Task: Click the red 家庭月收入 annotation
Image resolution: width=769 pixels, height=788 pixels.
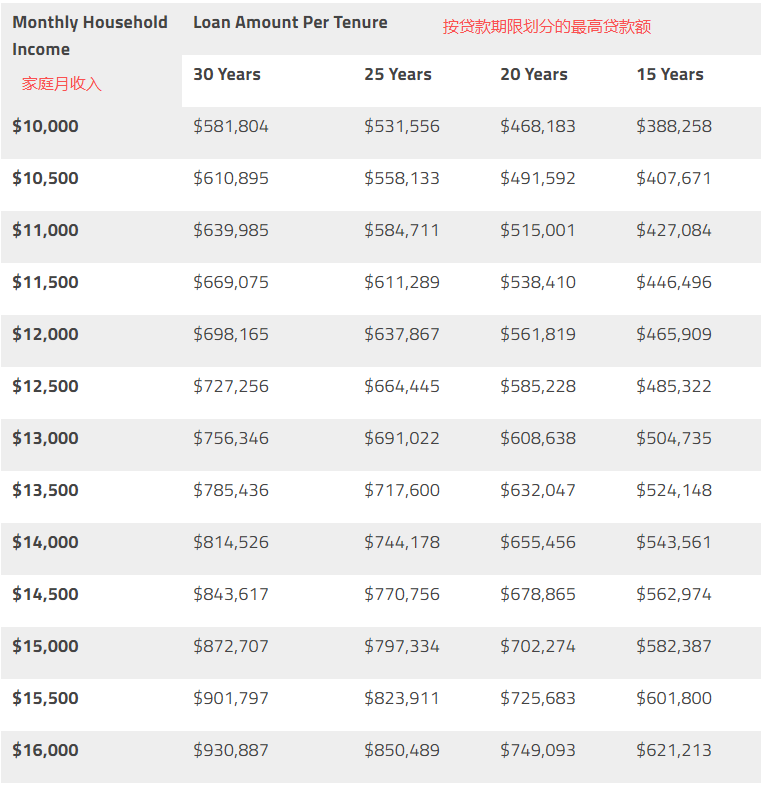Action: coord(62,84)
